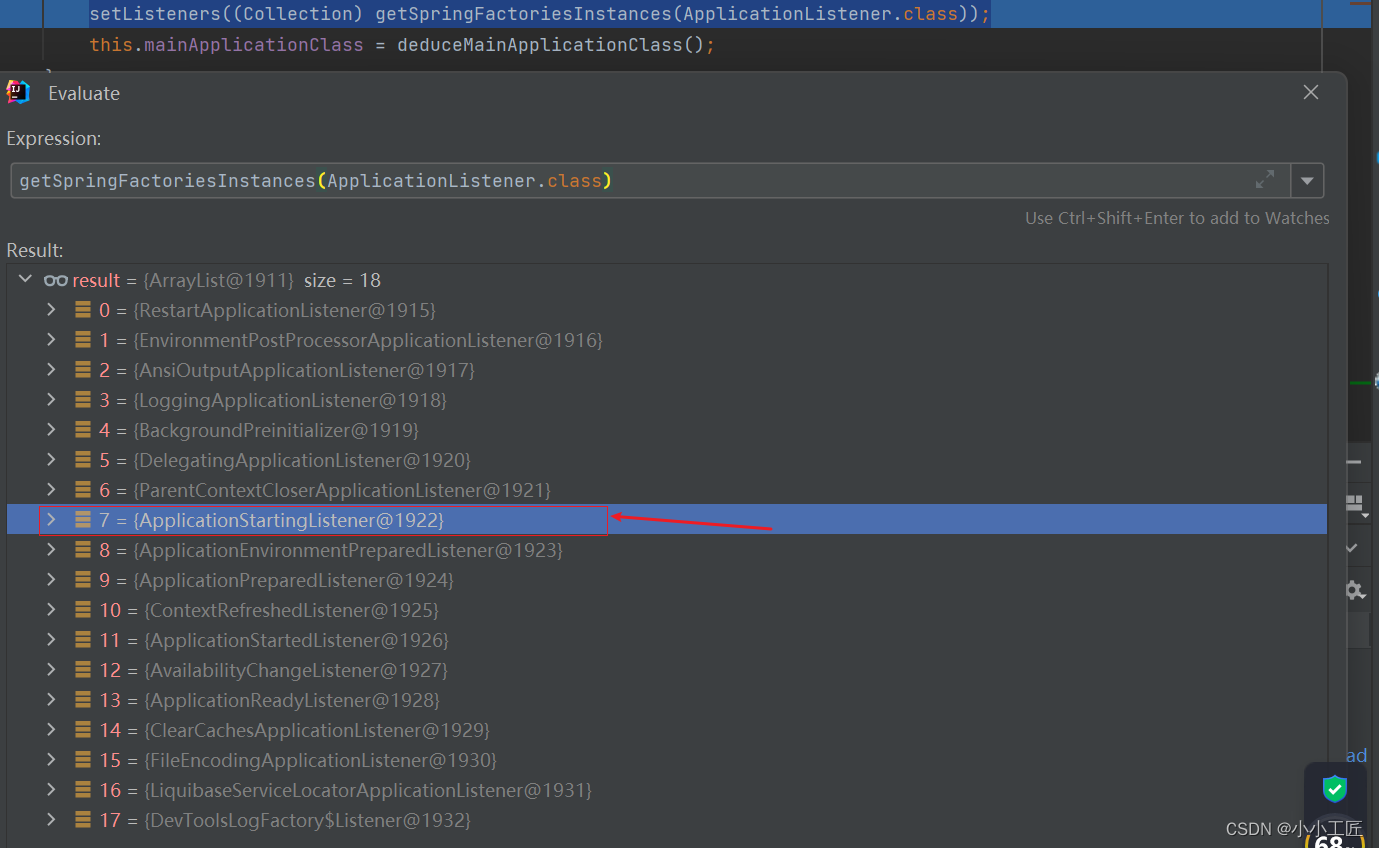Select the FileEncodingApplicationListener@1930 row
This screenshot has height=848, width=1379.
[x=667, y=760]
